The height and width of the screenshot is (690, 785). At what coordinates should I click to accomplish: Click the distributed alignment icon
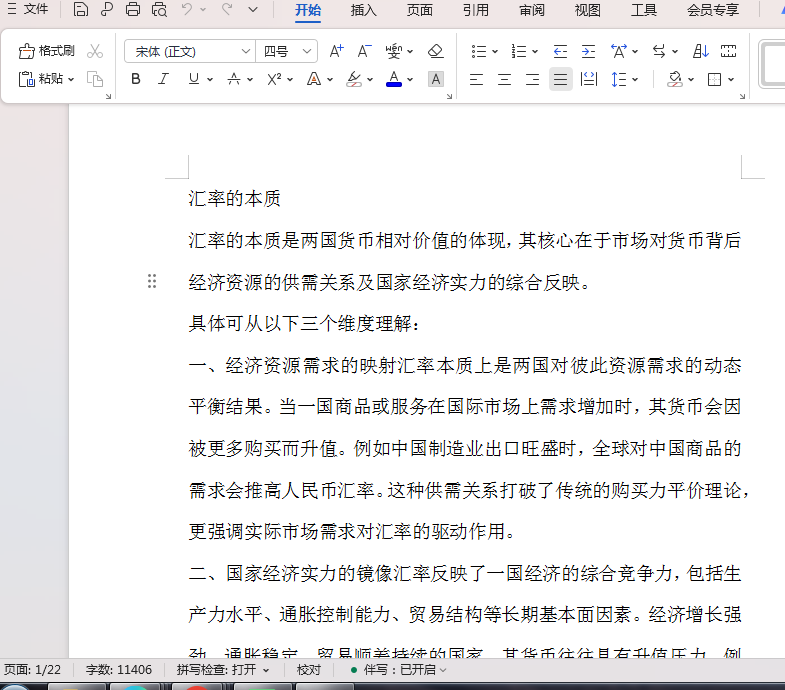pos(588,79)
